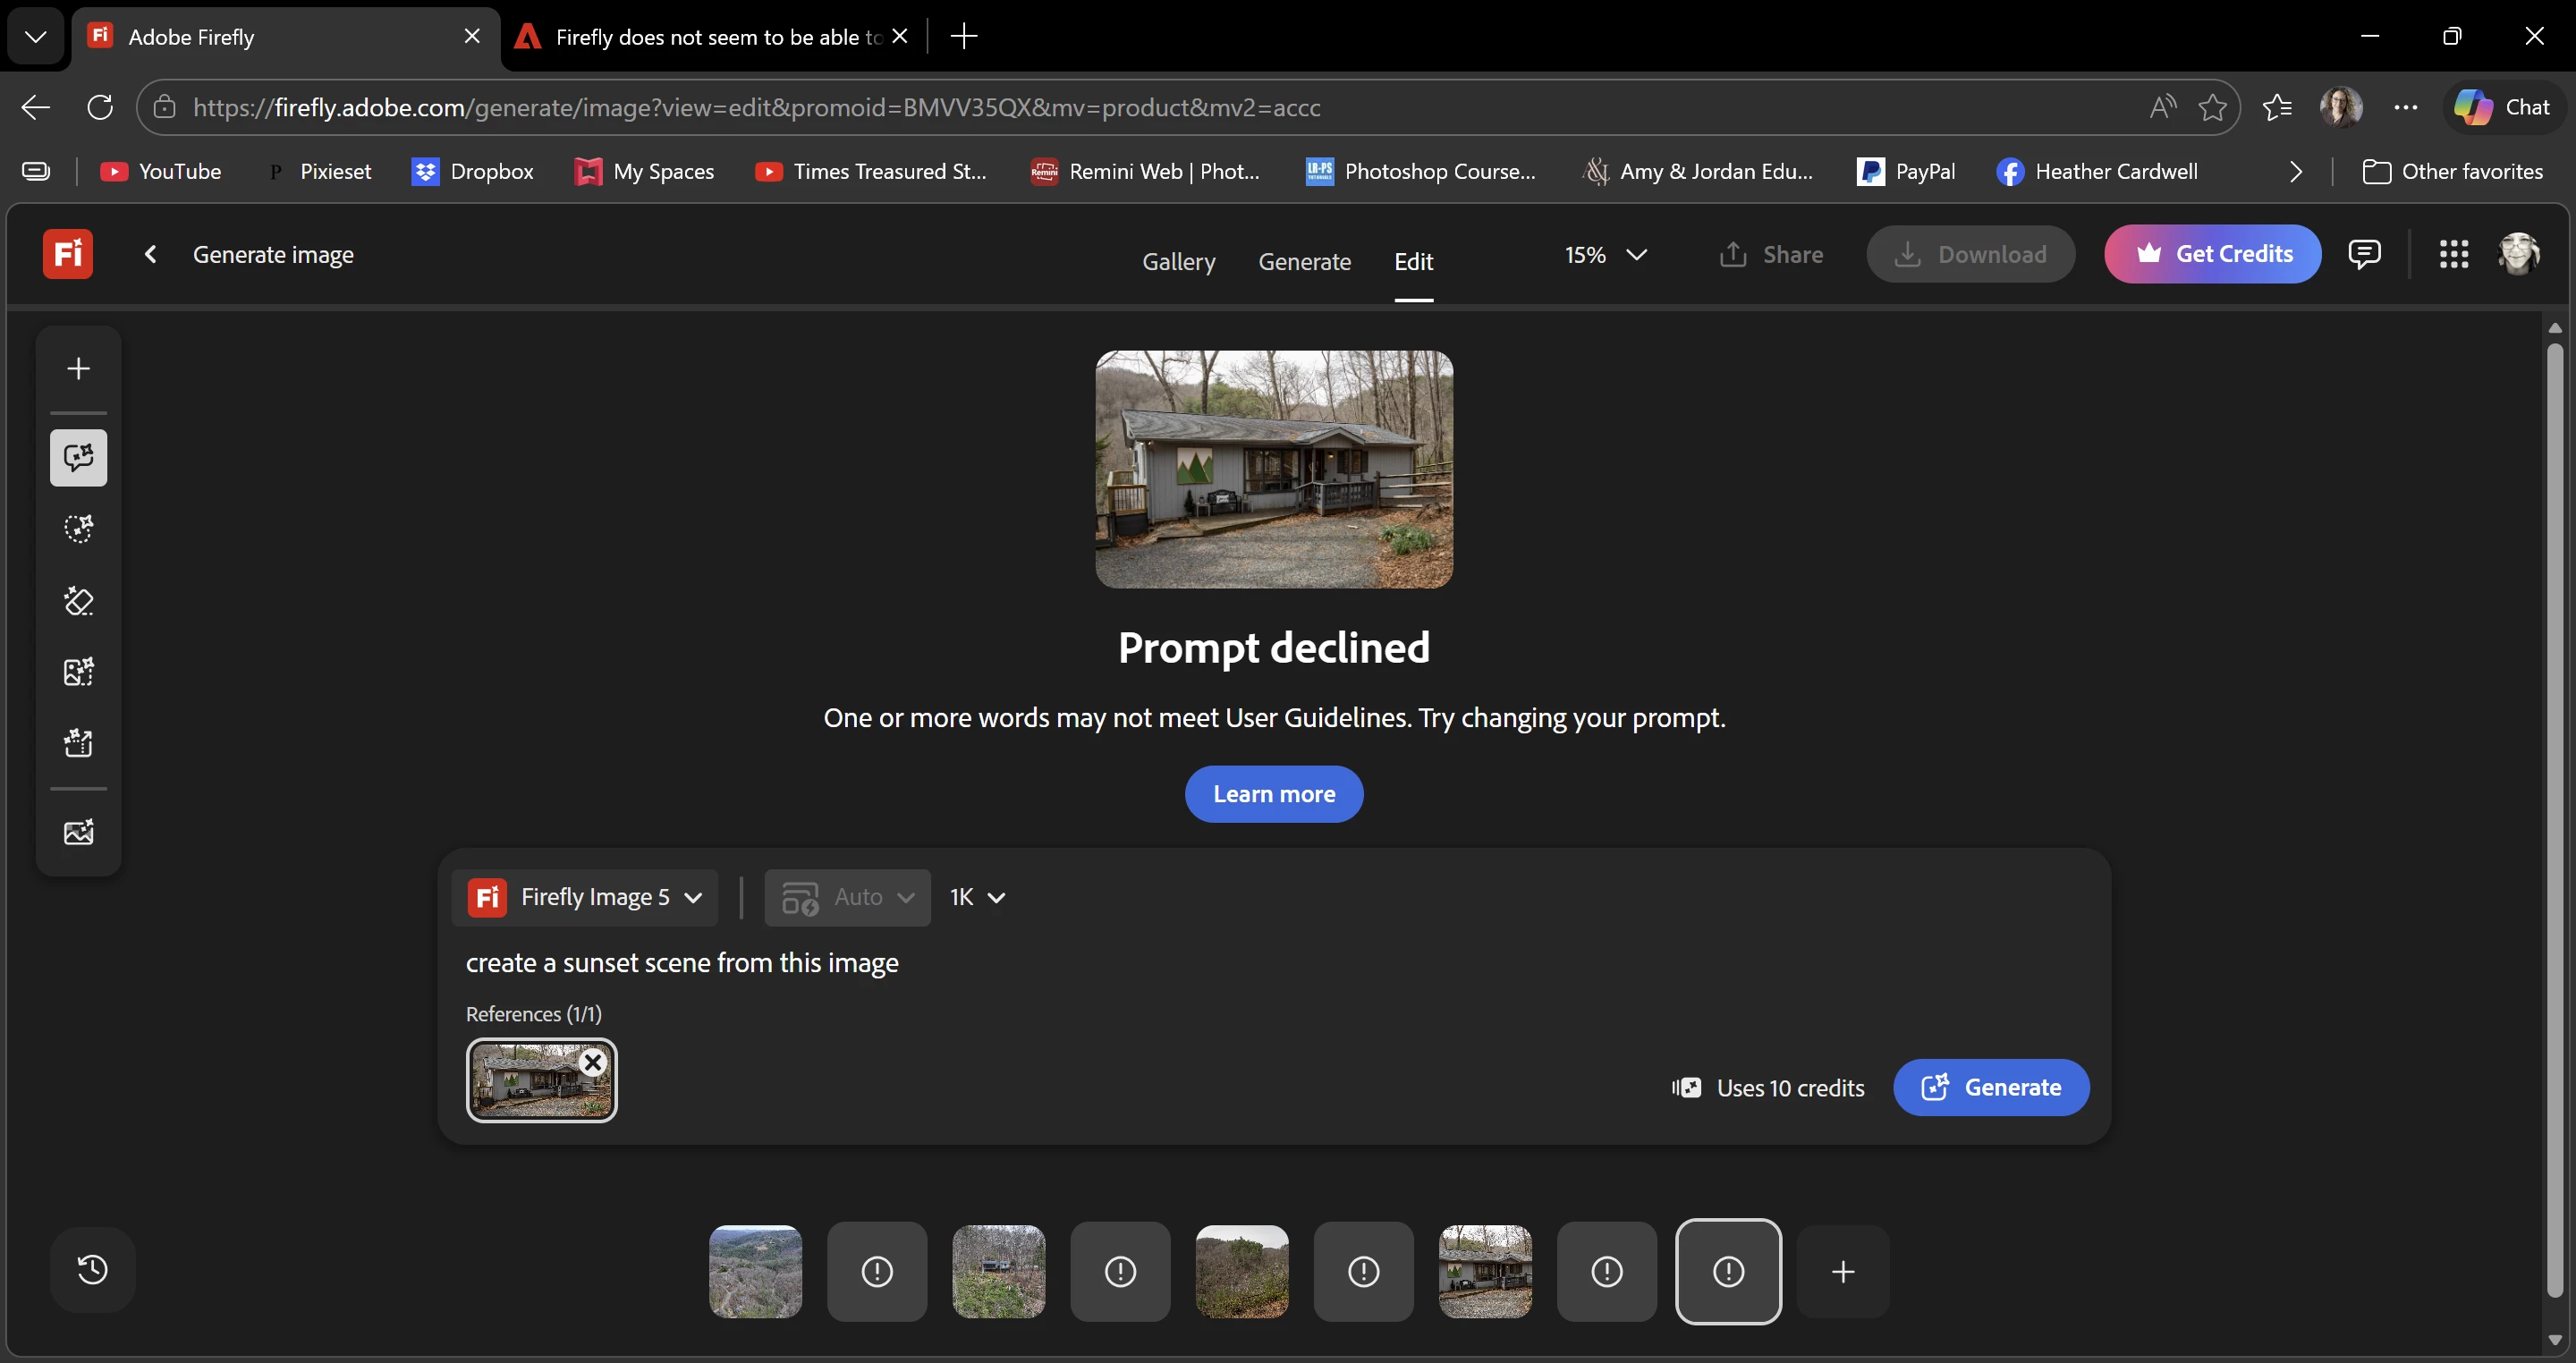Switch to the Generate tab
The width and height of the screenshot is (2576, 1363).
pyautogui.click(x=1304, y=261)
